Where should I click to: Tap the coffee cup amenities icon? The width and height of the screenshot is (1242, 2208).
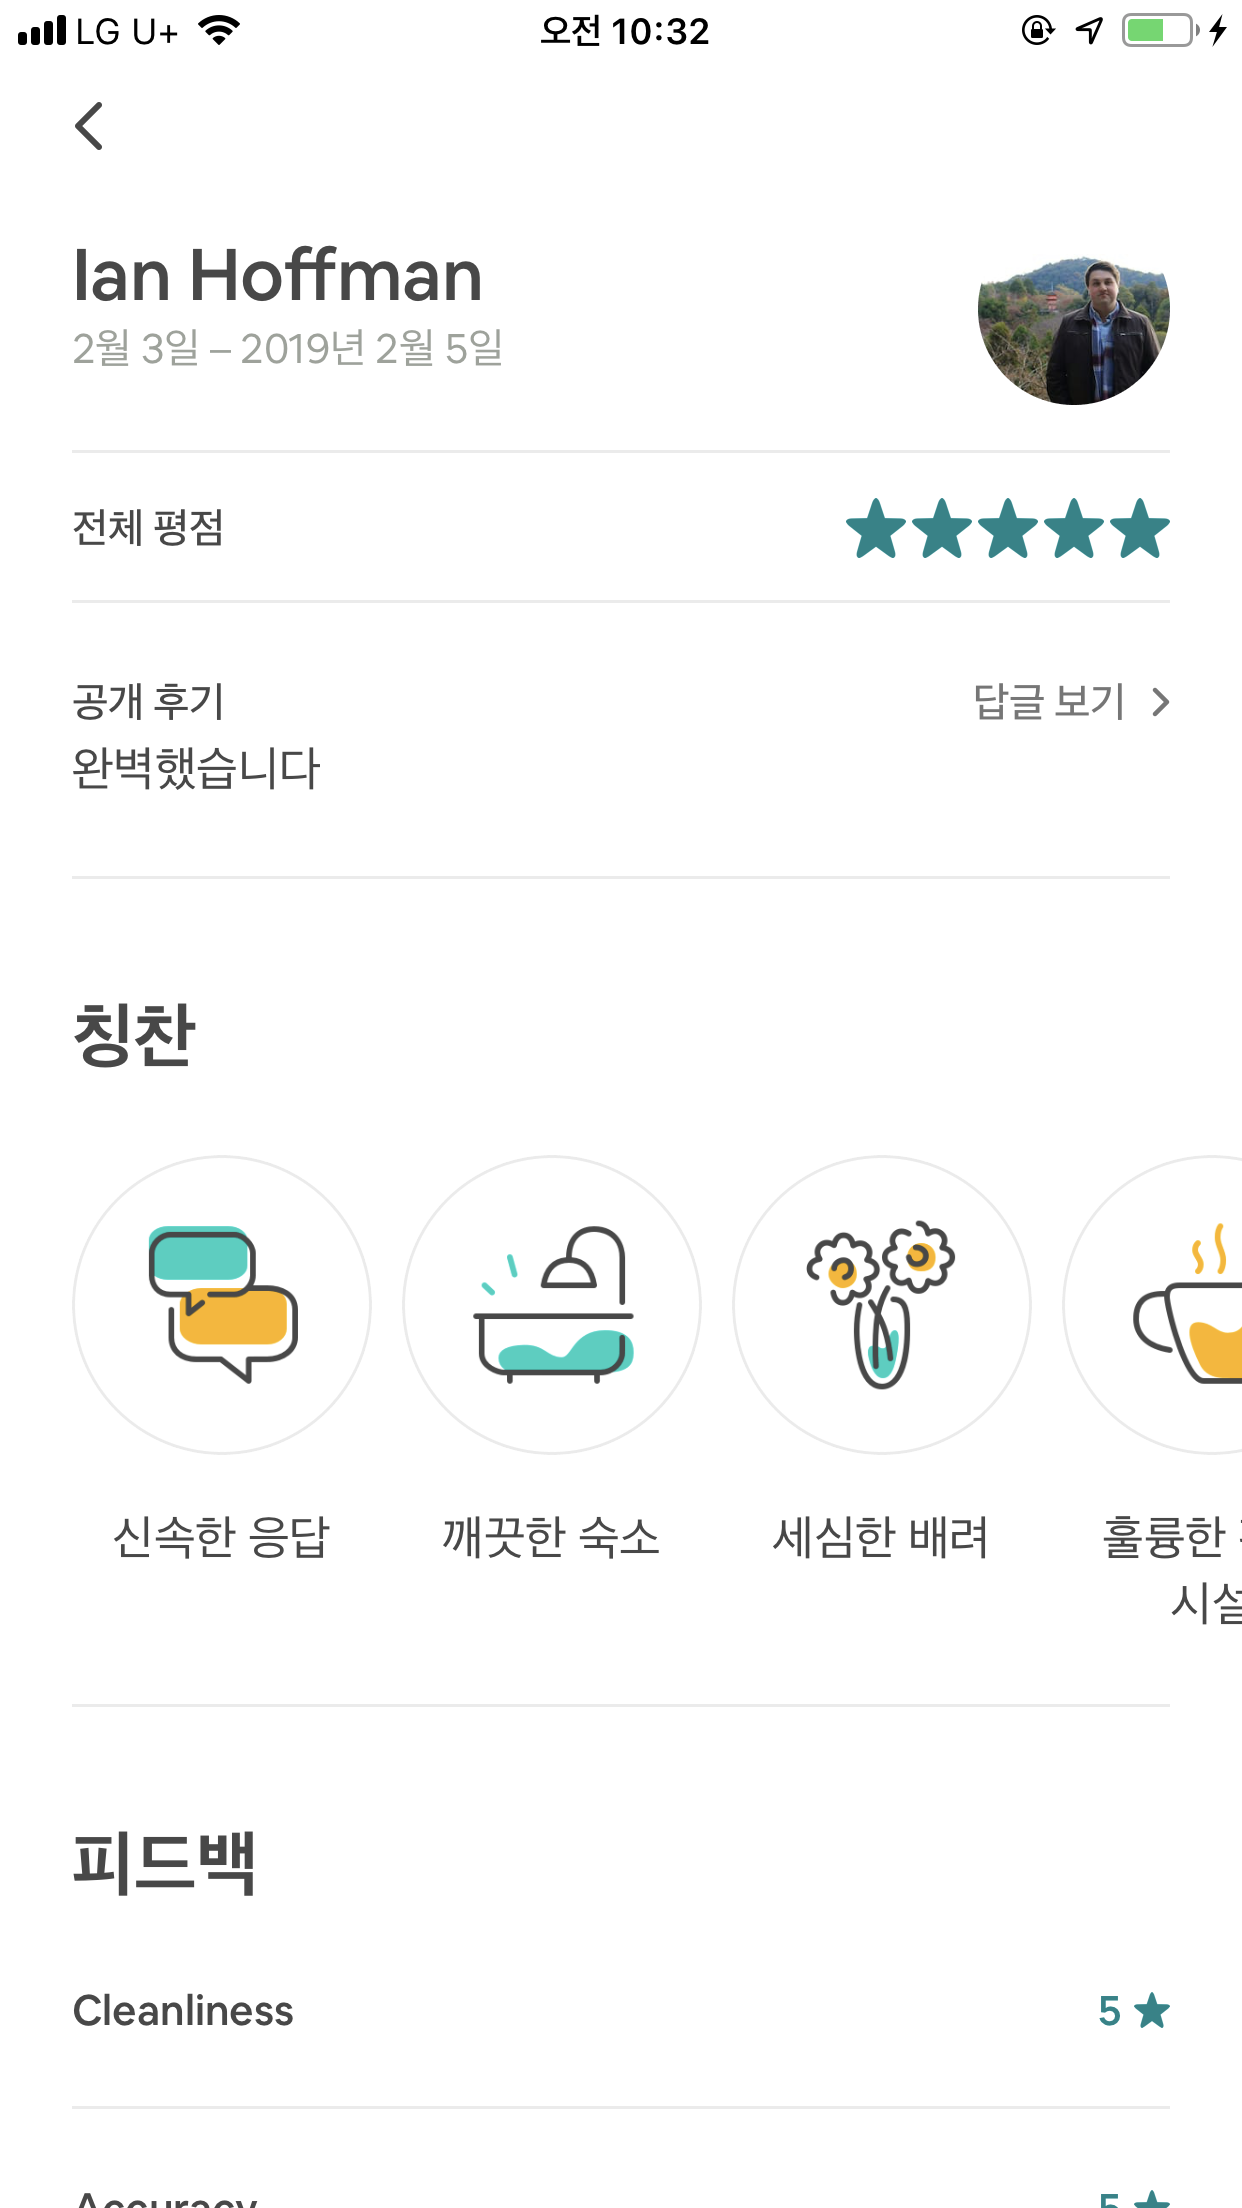pyautogui.click(x=1190, y=1304)
